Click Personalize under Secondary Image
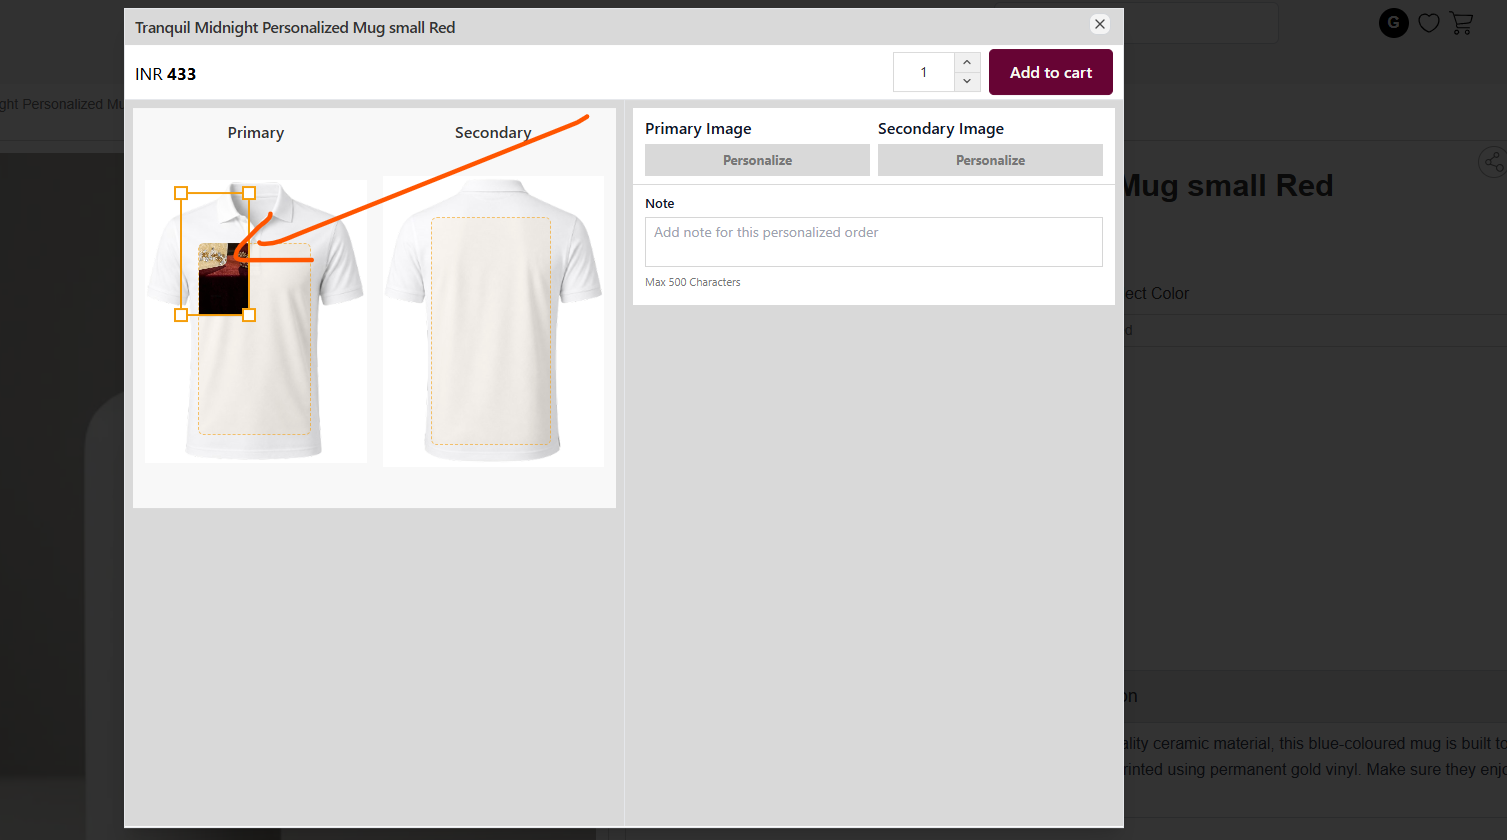Image resolution: width=1507 pixels, height=840 pixels. (x=990, y=160)
